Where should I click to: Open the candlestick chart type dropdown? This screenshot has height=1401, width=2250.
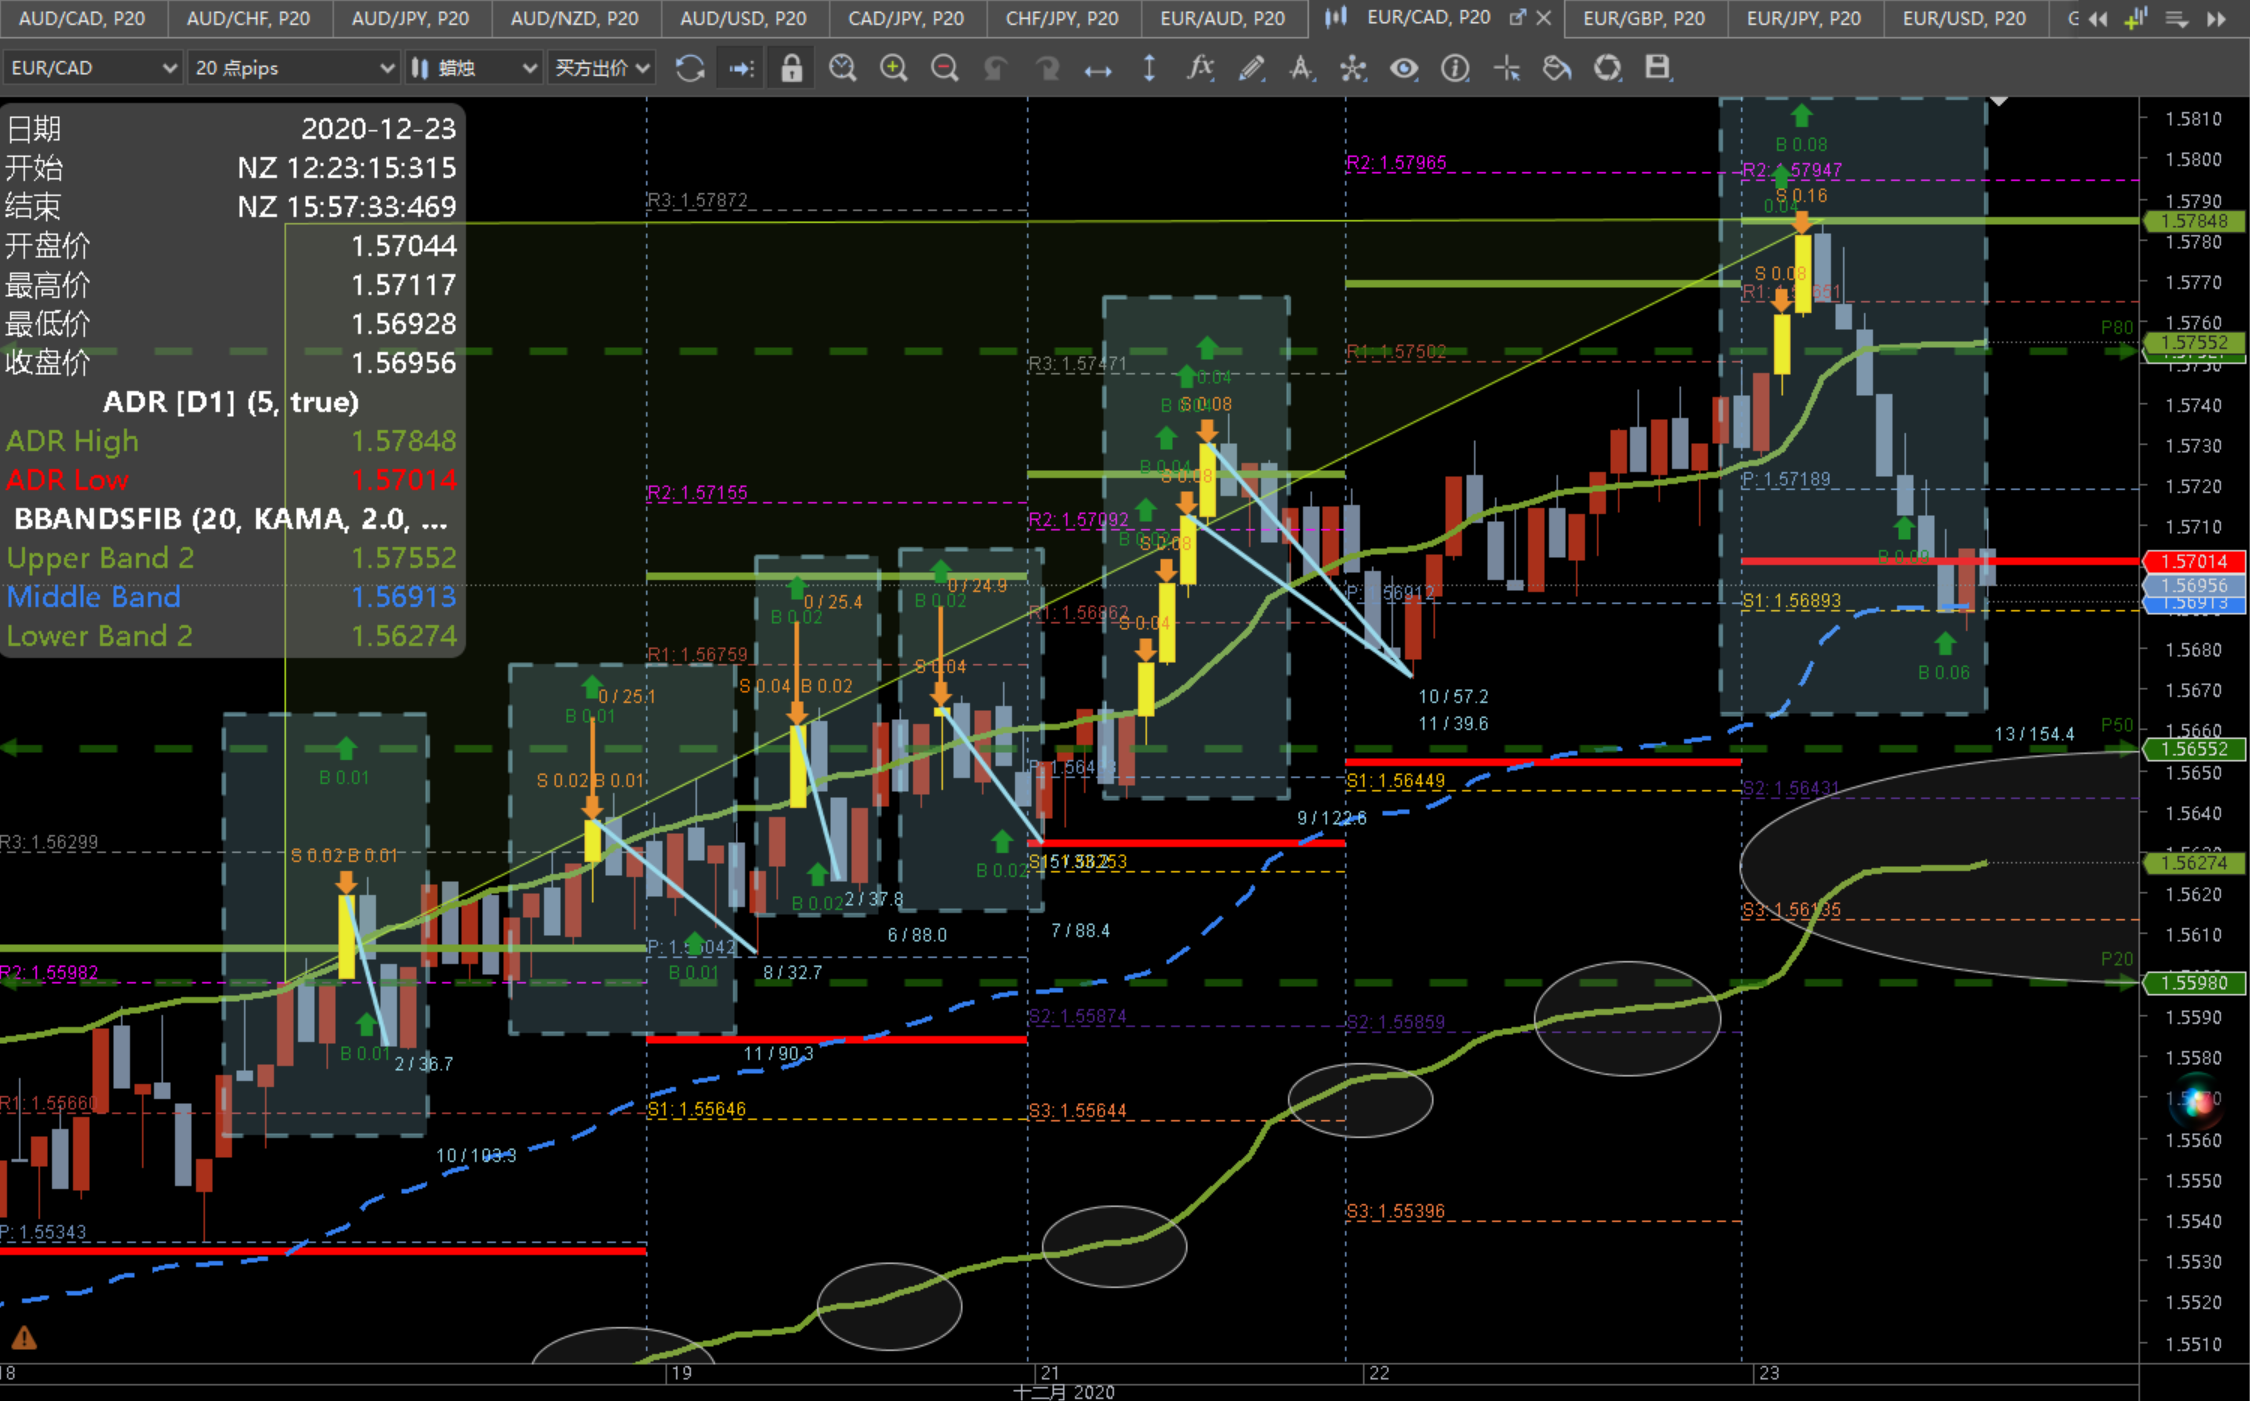point(474,68)
